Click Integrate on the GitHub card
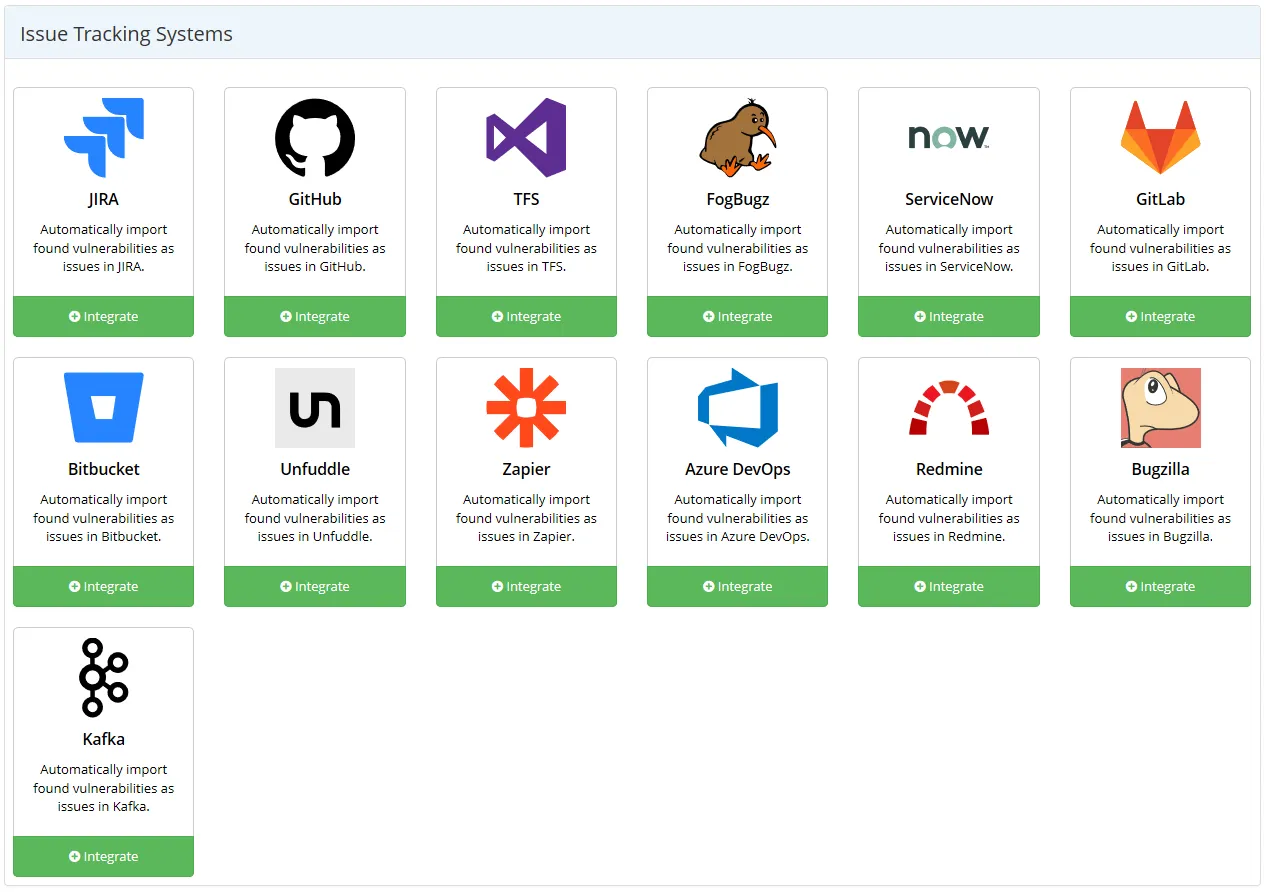Viewport: 1266px width, 892px height. pyautogui.click(x=315, y=316)
